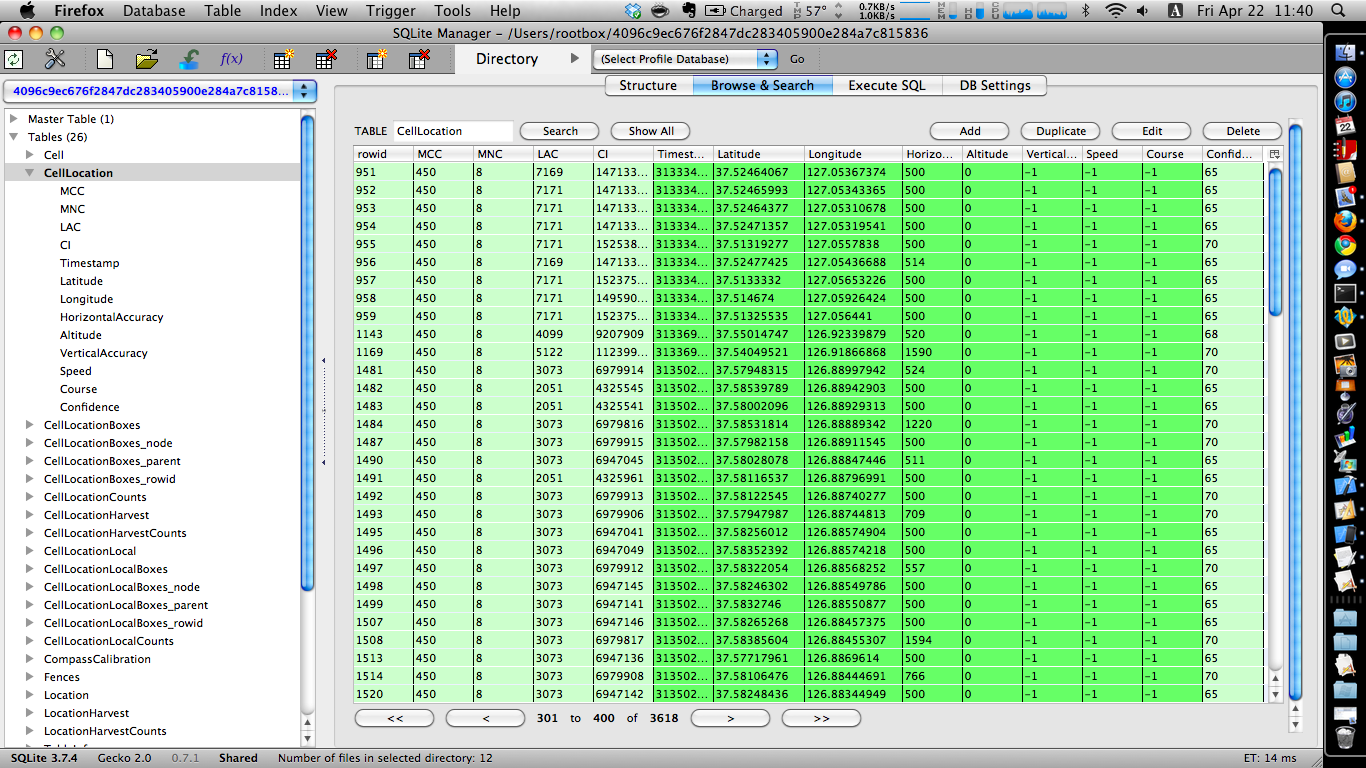The image size is (1366, 768).
Task: Open the Database menu
Action: coord(154,11)
